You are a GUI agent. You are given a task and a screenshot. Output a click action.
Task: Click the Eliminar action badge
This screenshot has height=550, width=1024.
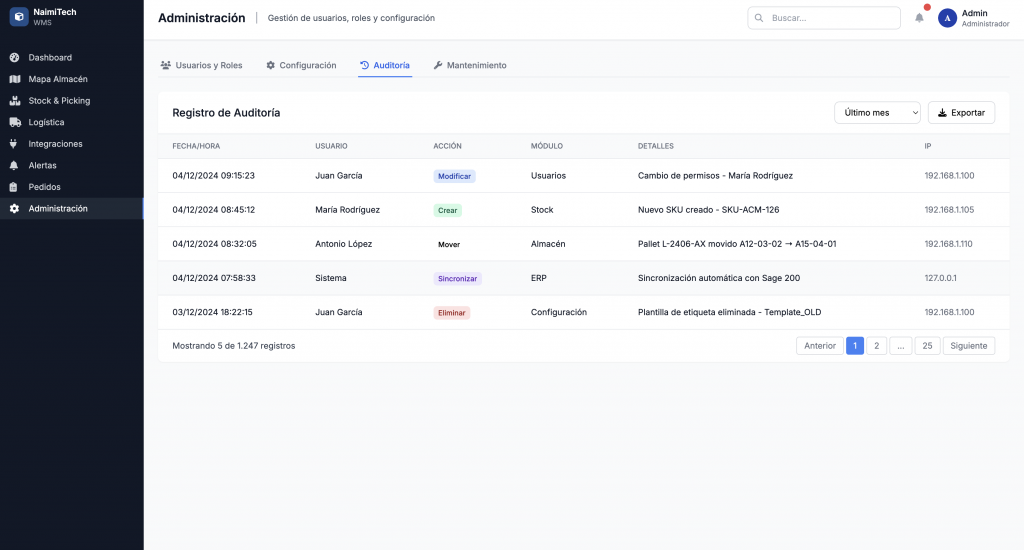point(451,312)
